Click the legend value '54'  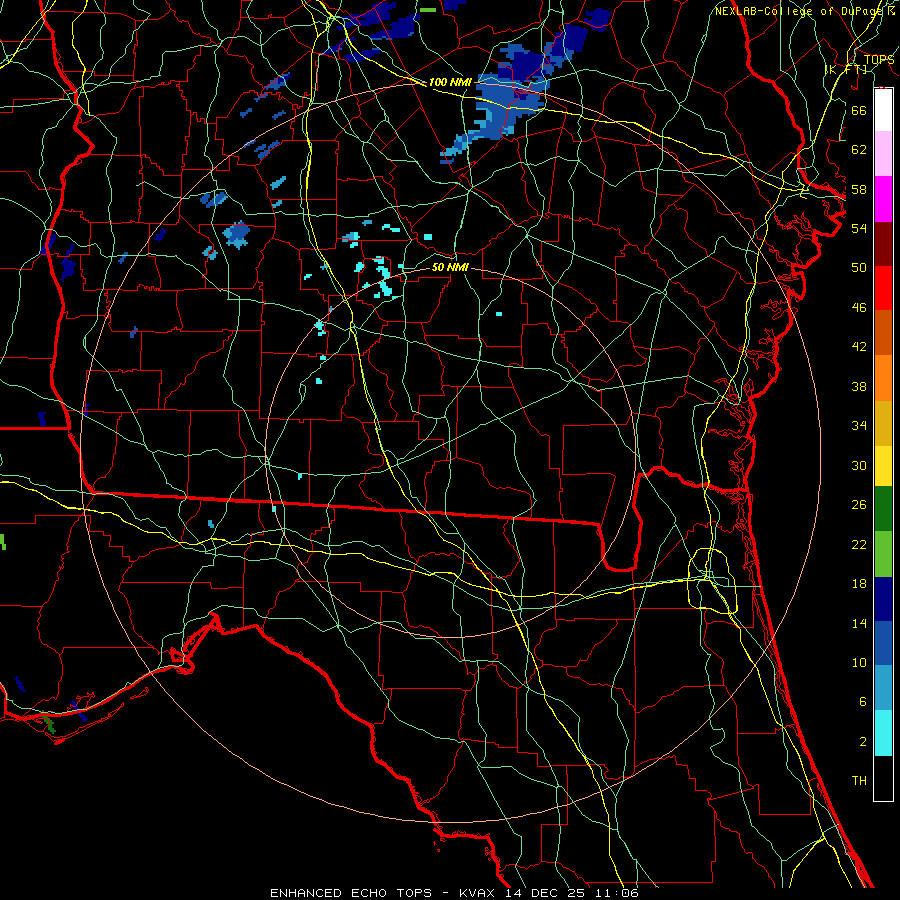[x=859, y=228]
